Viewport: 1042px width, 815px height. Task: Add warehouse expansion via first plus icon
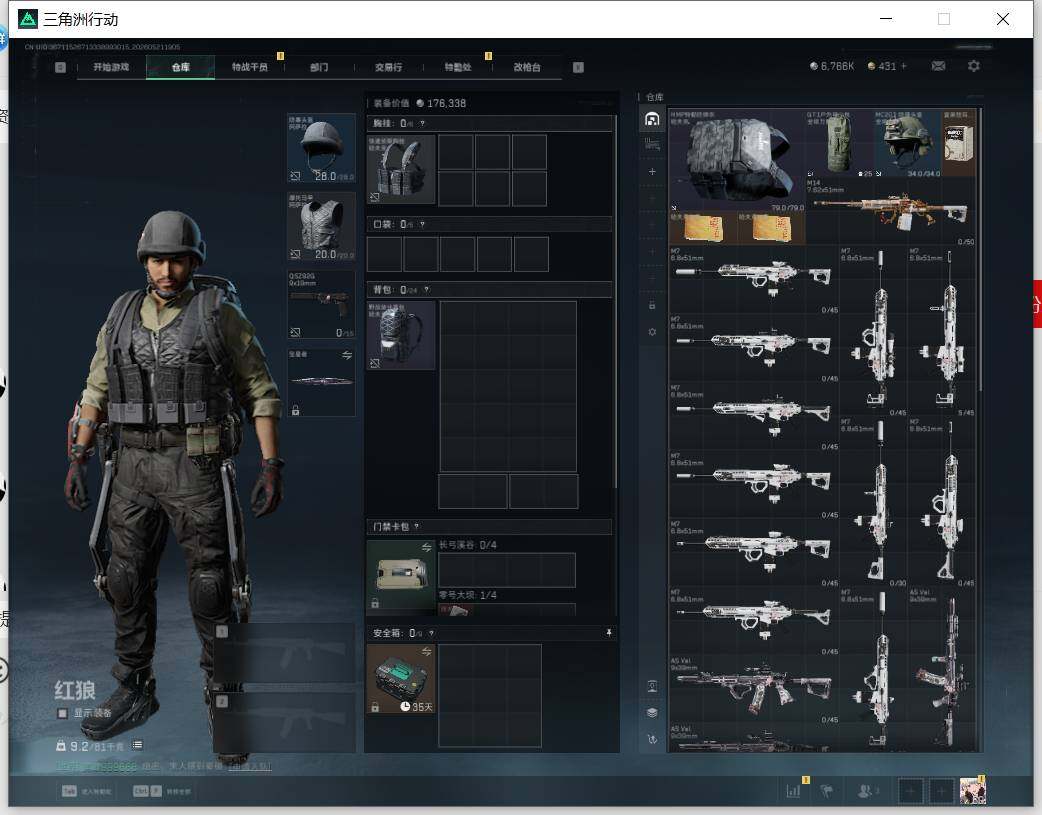coord(652,172)
